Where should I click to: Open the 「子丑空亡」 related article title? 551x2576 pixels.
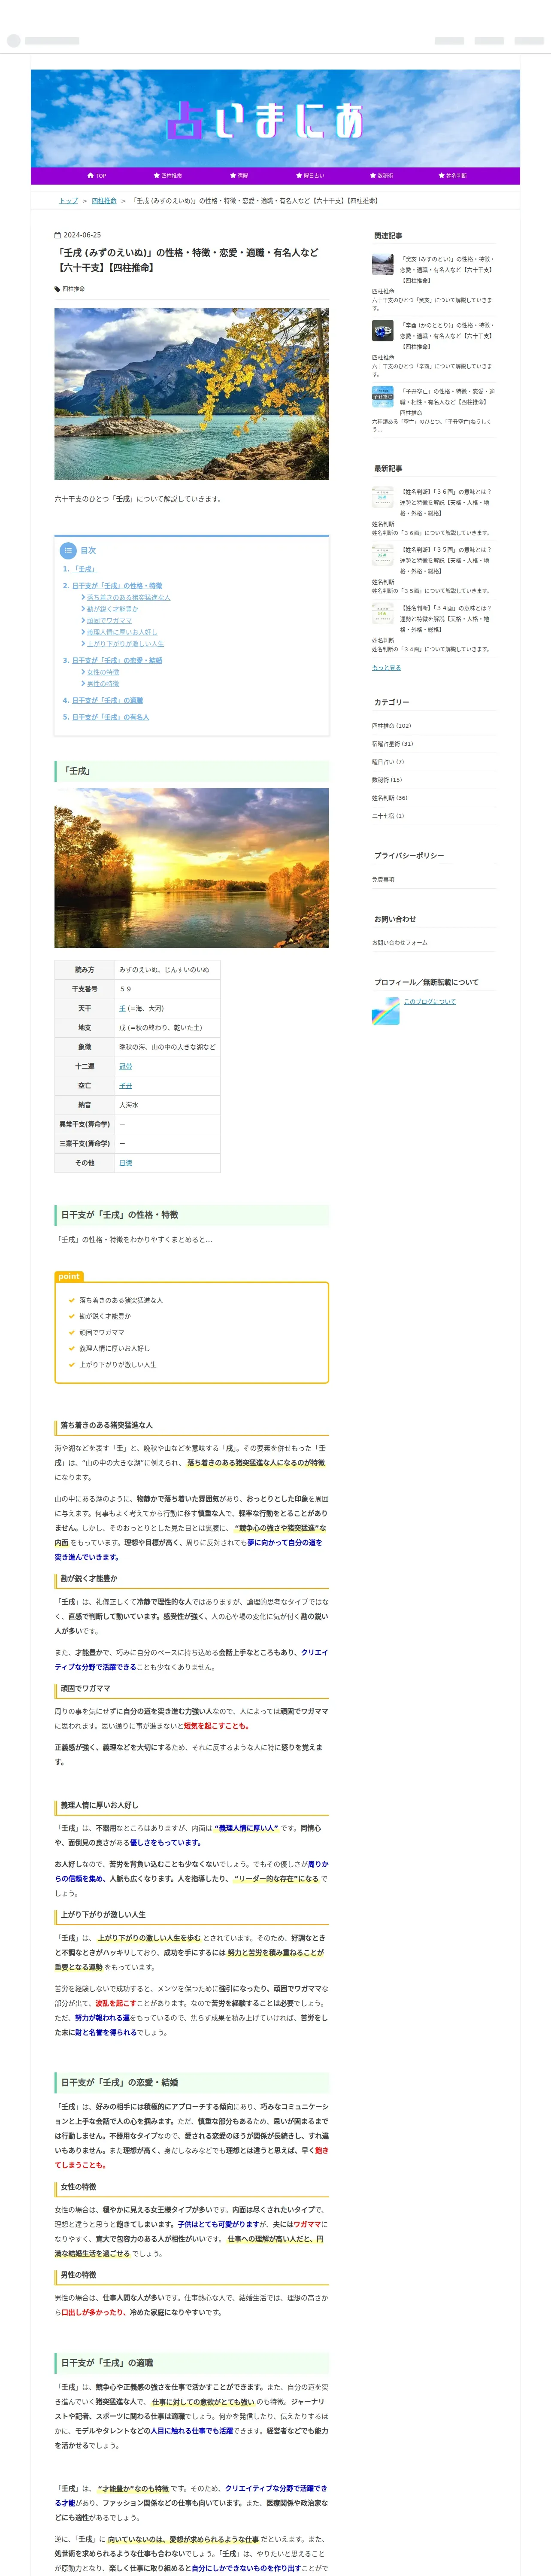coord(447,397)
